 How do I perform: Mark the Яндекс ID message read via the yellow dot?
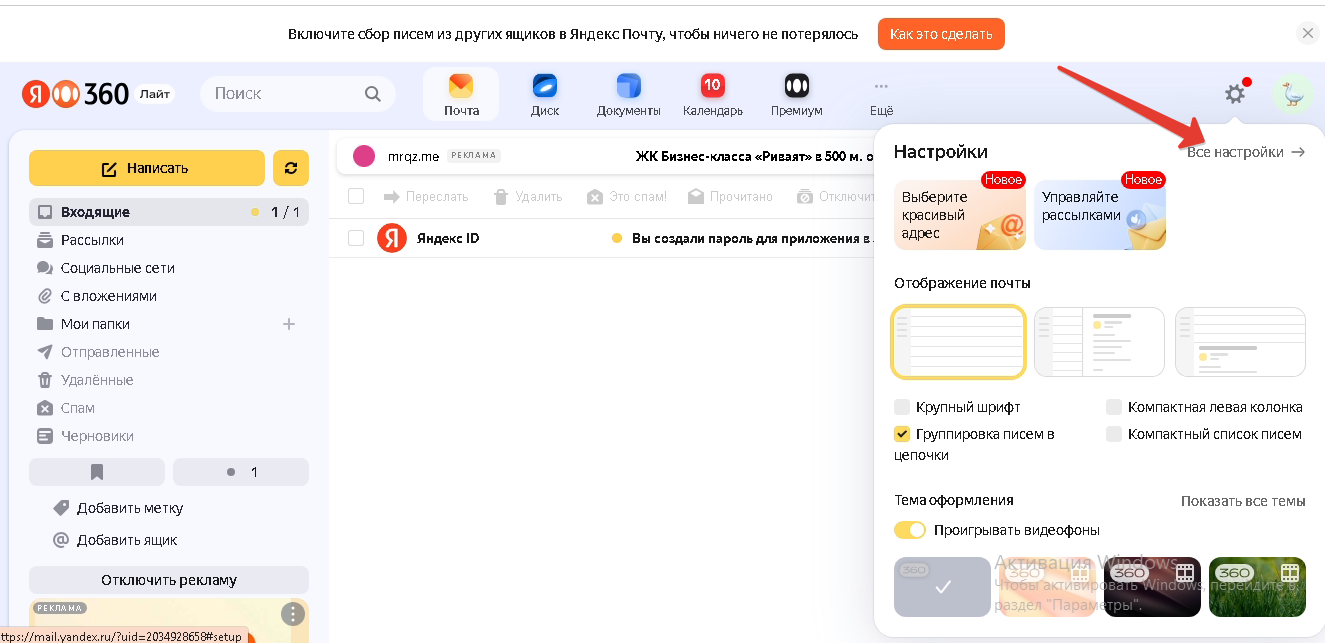coord(617,239)
